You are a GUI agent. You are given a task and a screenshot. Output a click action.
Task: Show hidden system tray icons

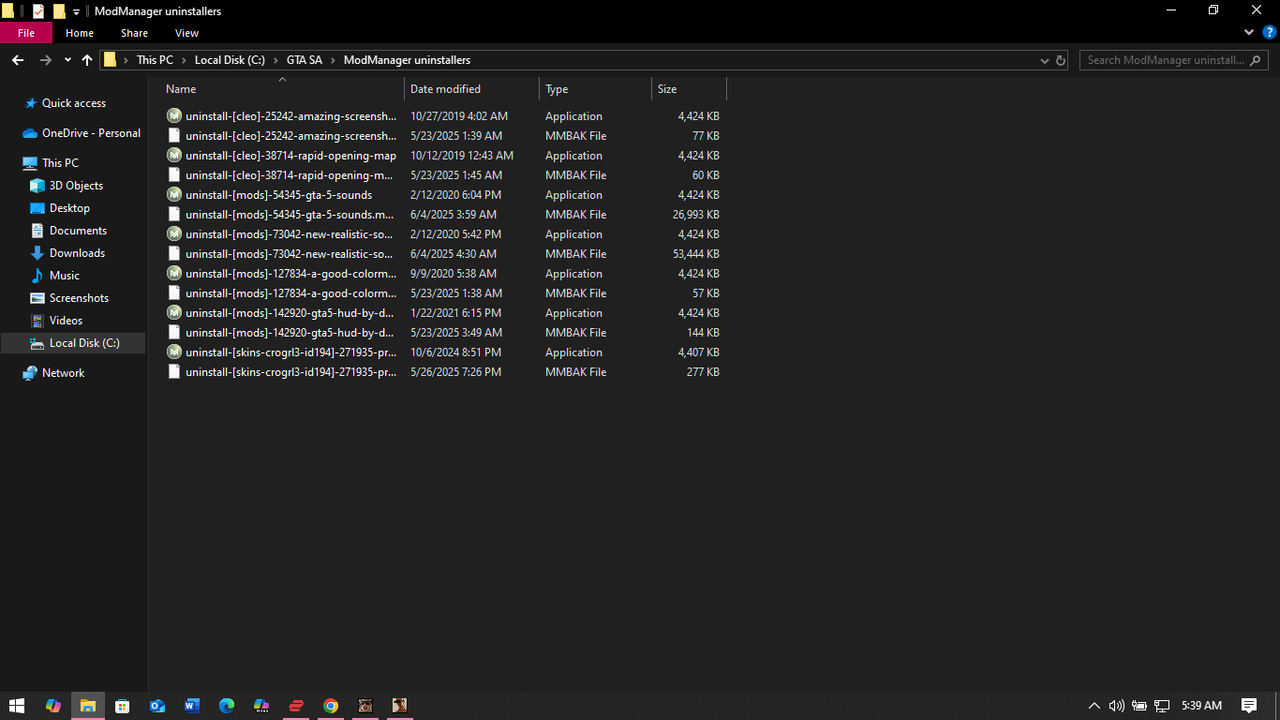click(x=1094, y=706)
